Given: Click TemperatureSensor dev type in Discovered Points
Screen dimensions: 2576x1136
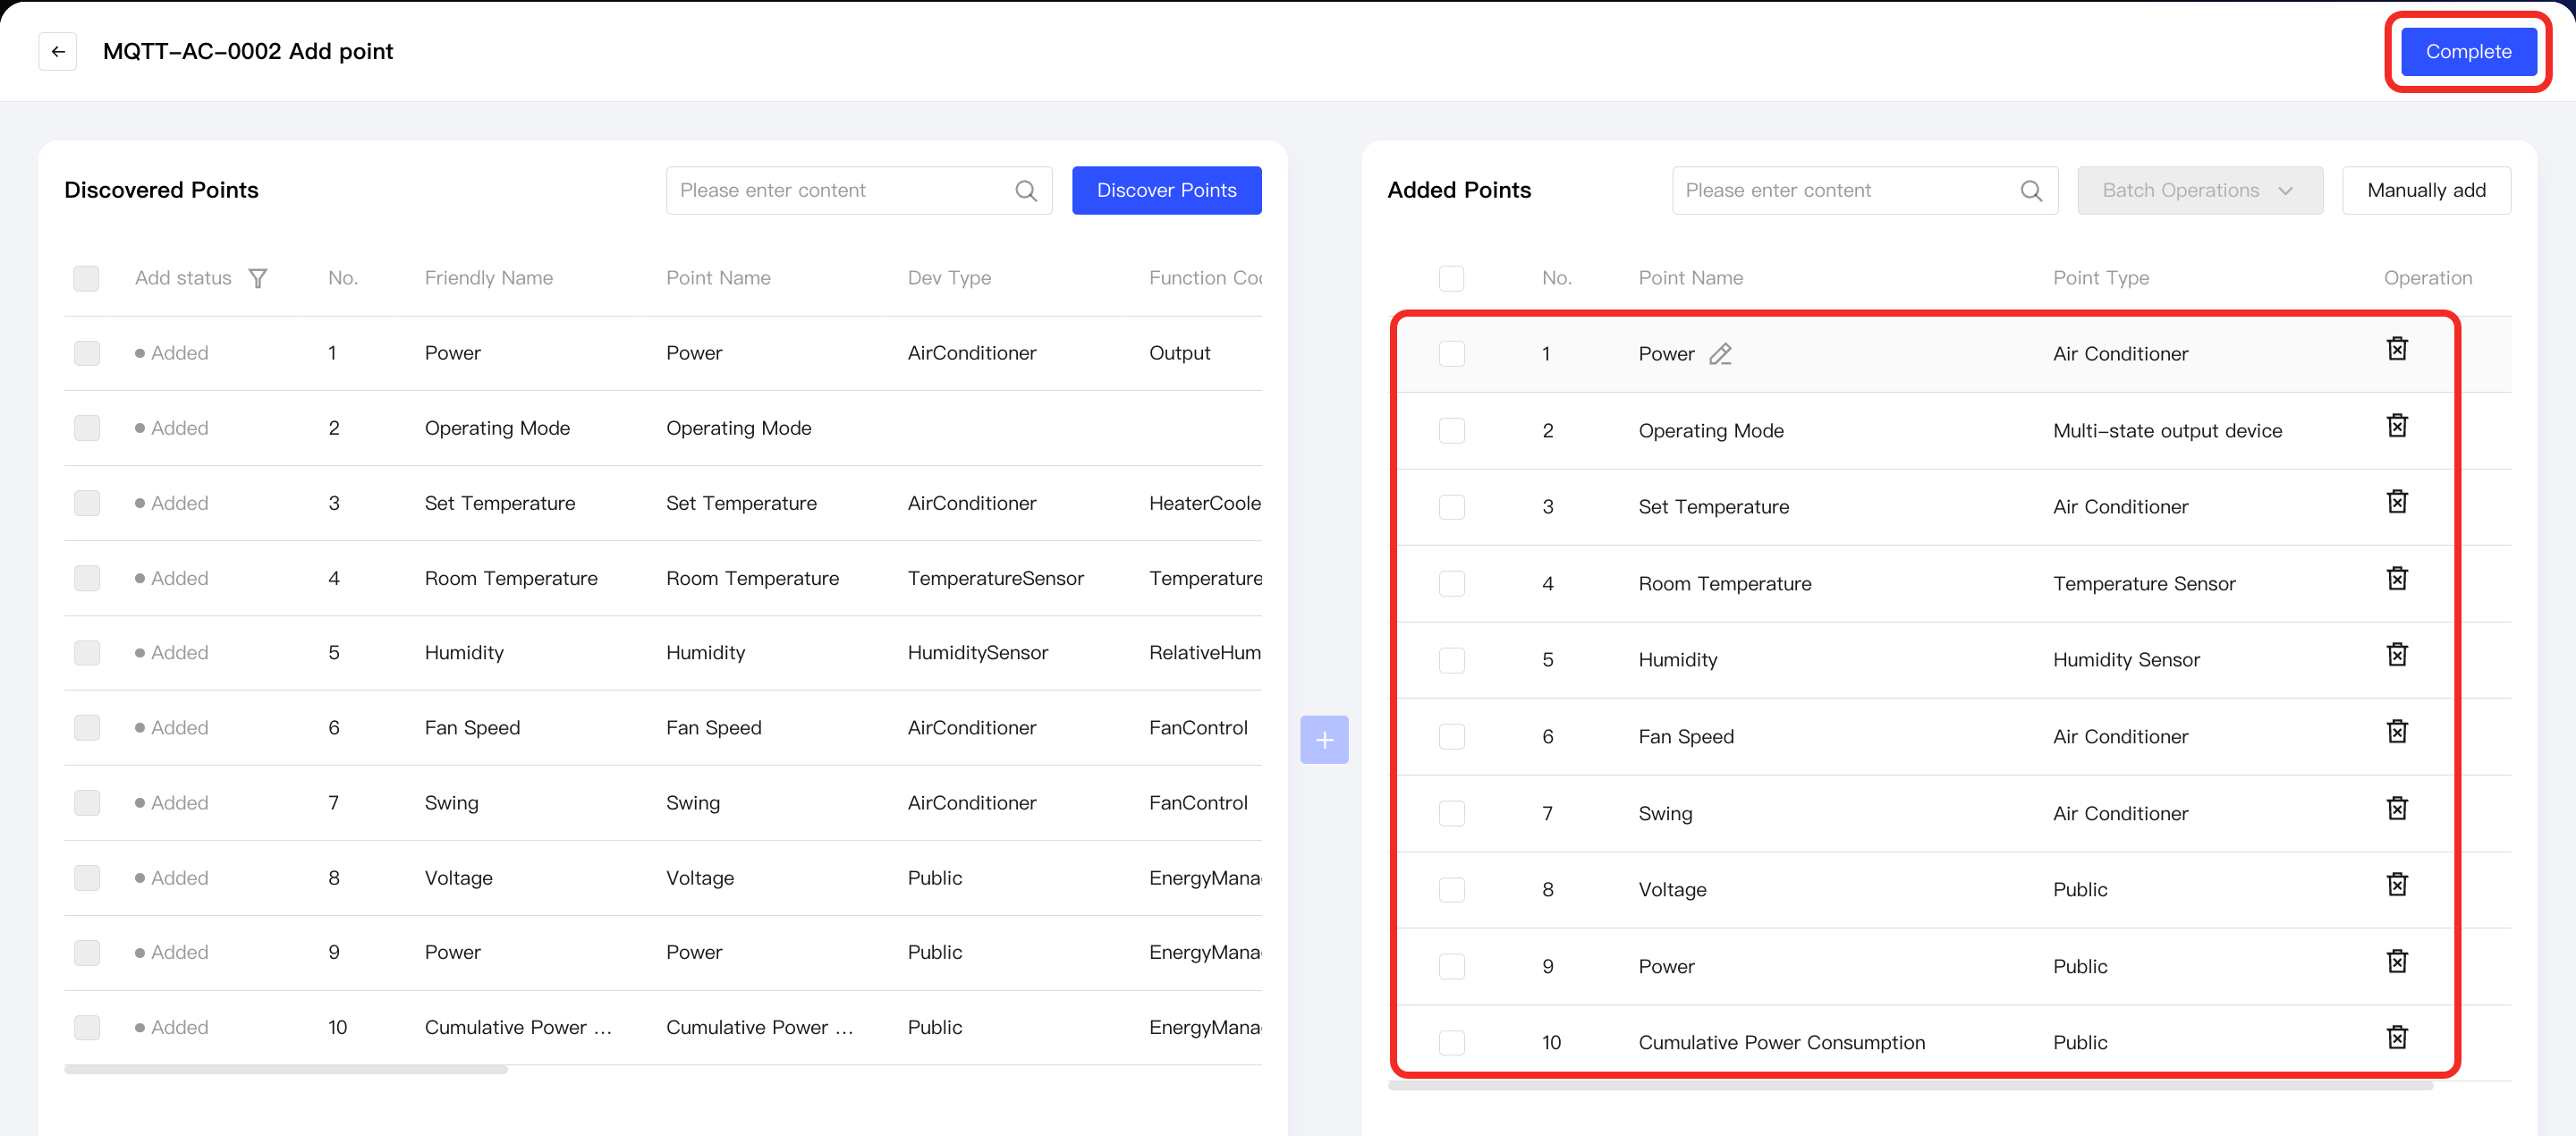Looking at the screenshot, I should (x=995, y=578).
